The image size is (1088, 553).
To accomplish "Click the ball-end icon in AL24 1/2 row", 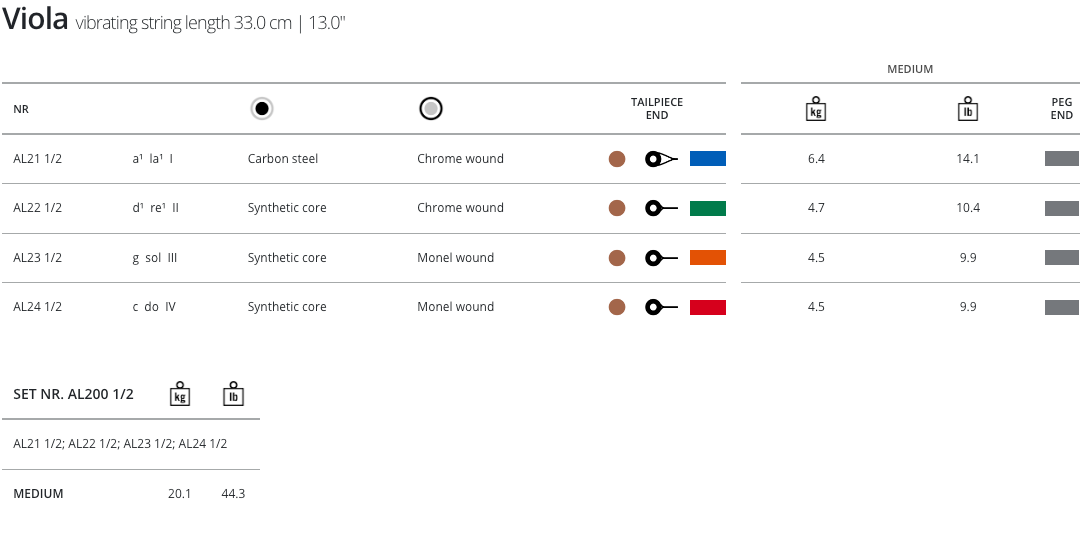I will point(661,307).
